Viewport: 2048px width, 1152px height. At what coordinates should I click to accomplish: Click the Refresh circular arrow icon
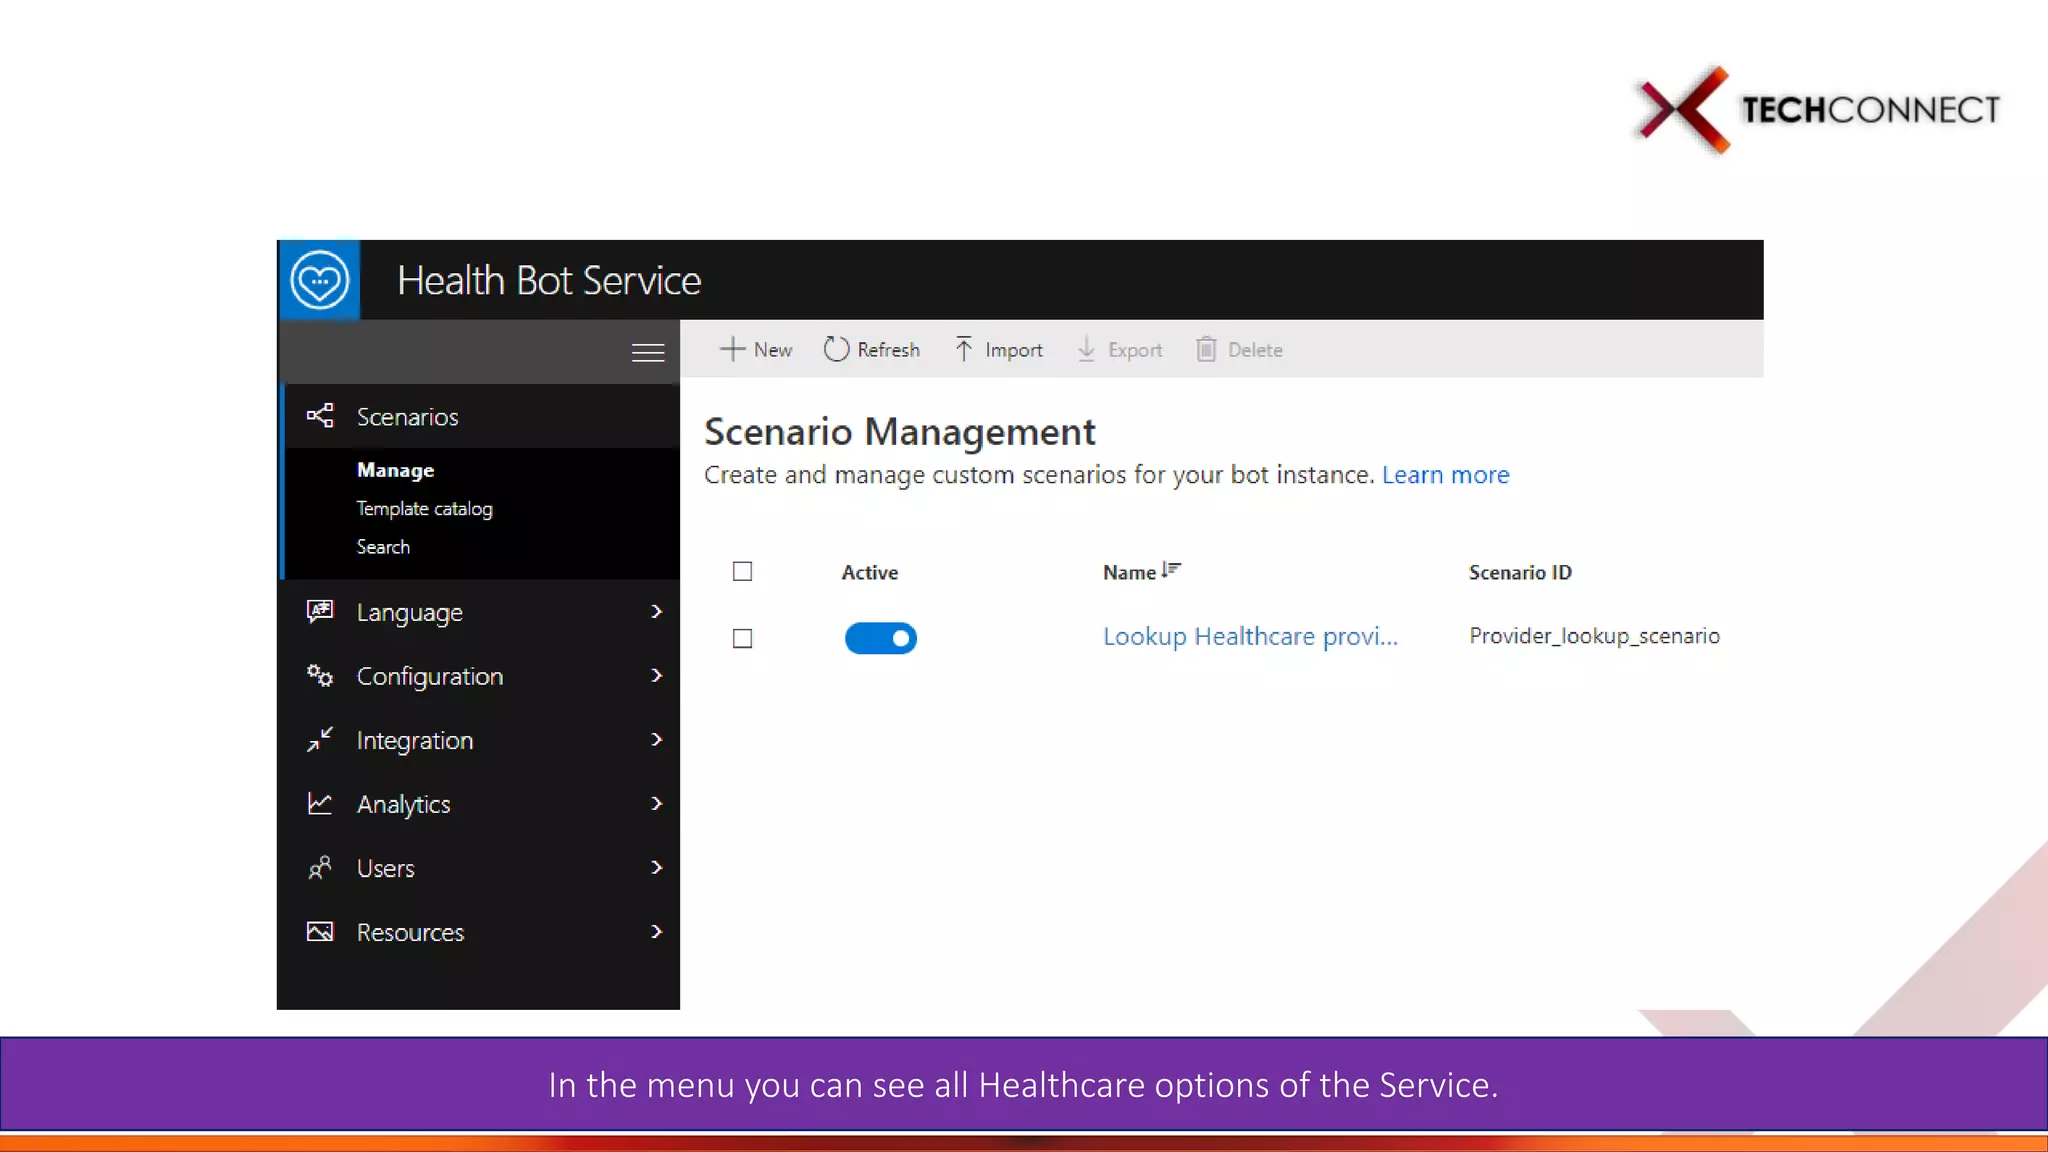836,349
